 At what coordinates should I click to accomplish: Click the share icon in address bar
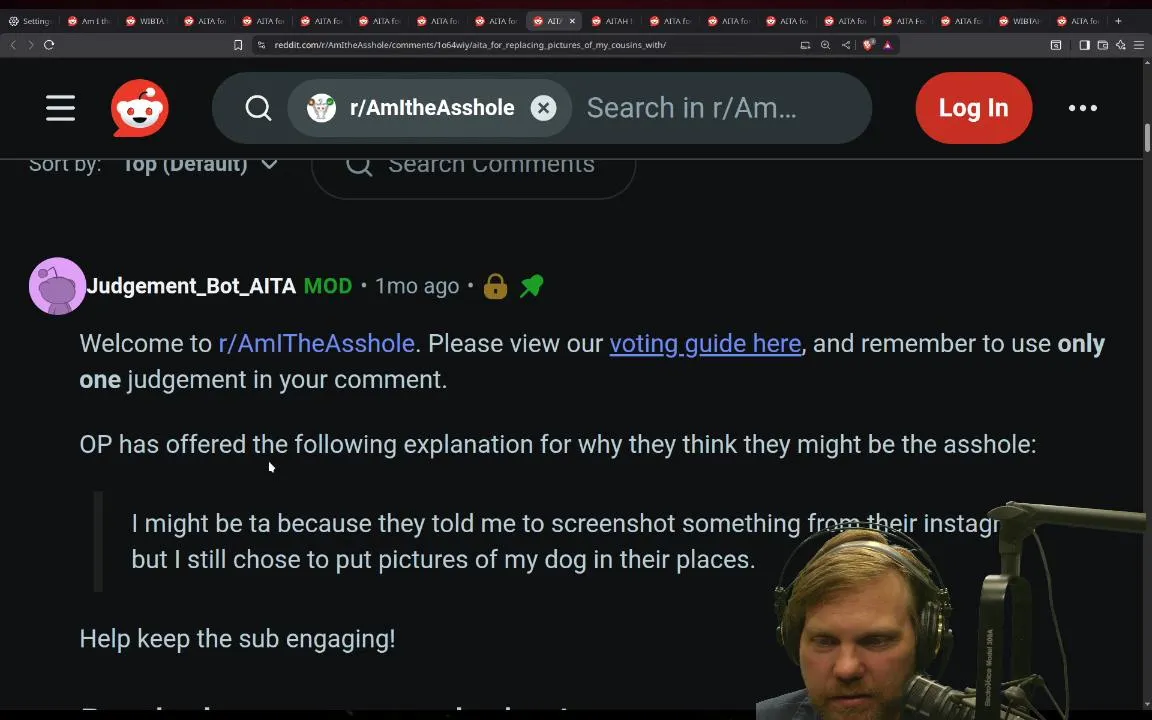coord(846,45)
